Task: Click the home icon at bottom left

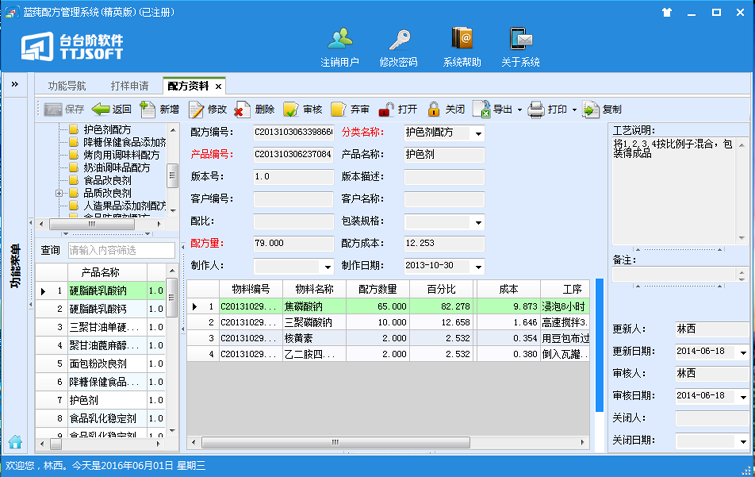Action: point(15,441)
